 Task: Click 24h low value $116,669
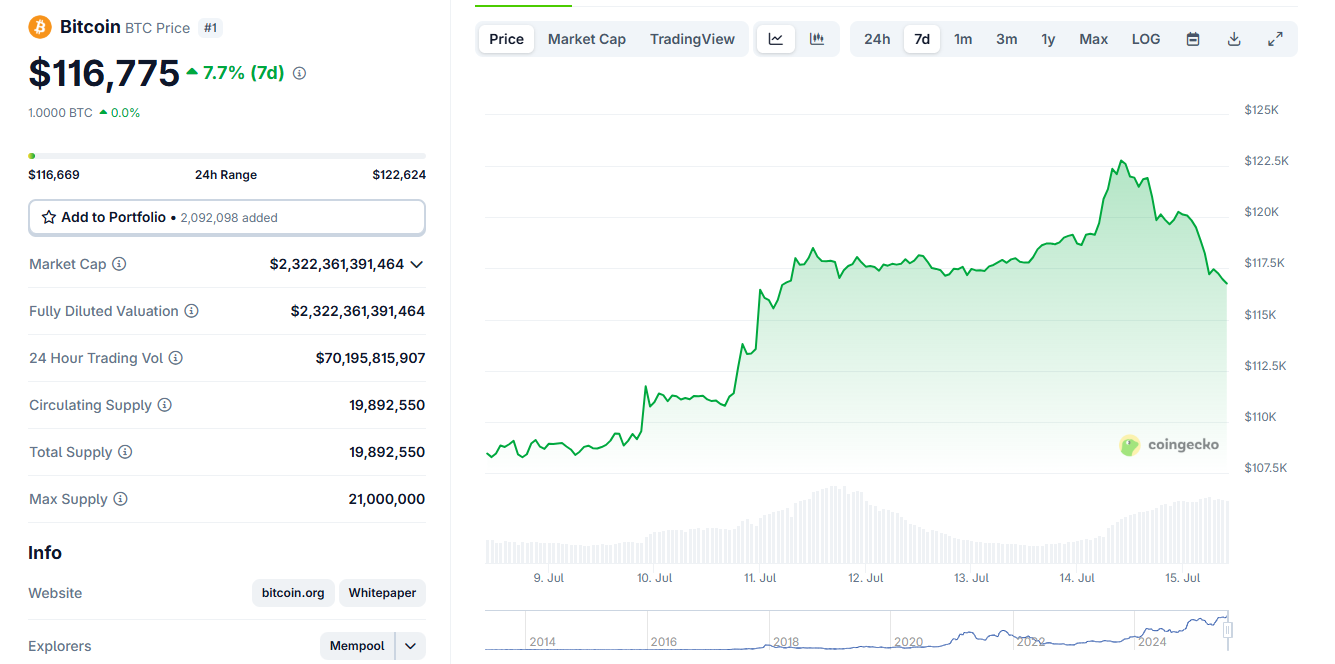click(x=54, y=175)
